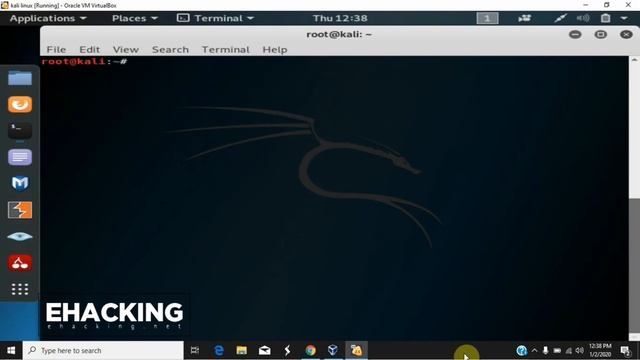Click the microphone tray icon
640x360 pixels.
click(545, 351)
